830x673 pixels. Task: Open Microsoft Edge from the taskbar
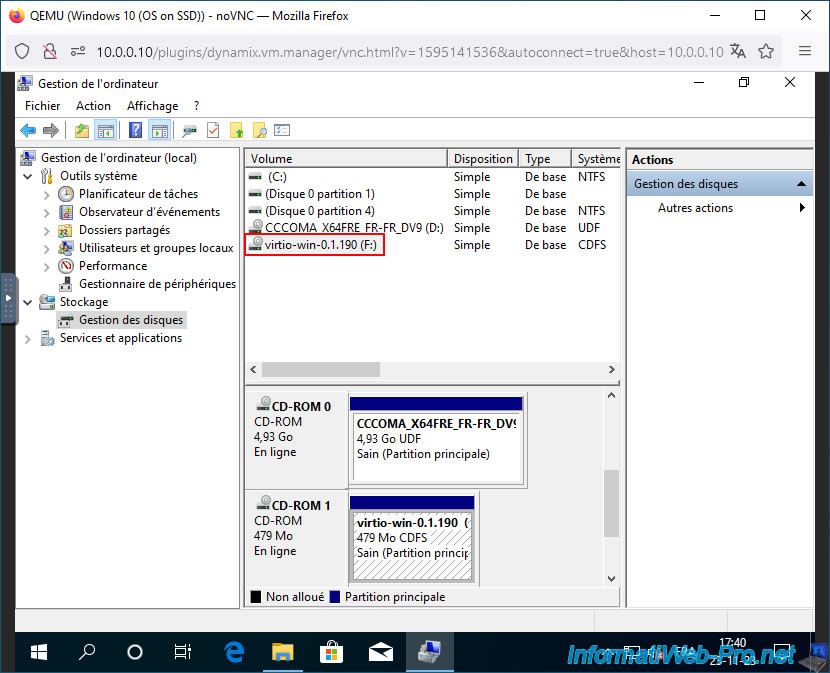[233, 652]
